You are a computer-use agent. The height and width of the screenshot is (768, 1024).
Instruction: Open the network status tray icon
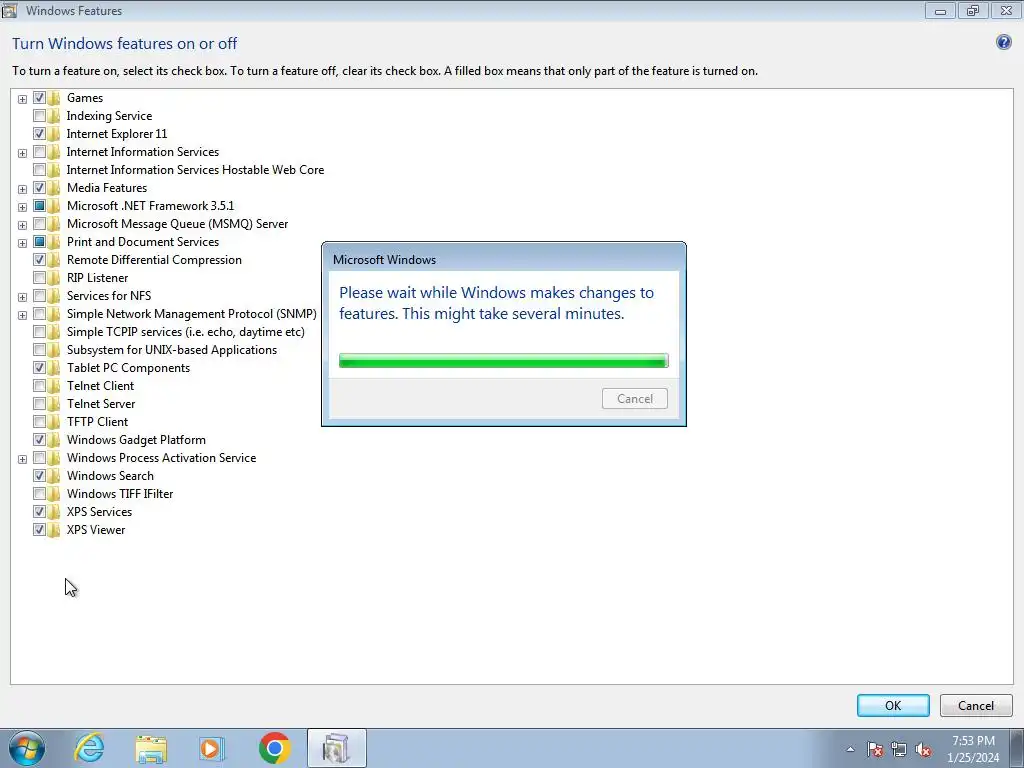899,749
